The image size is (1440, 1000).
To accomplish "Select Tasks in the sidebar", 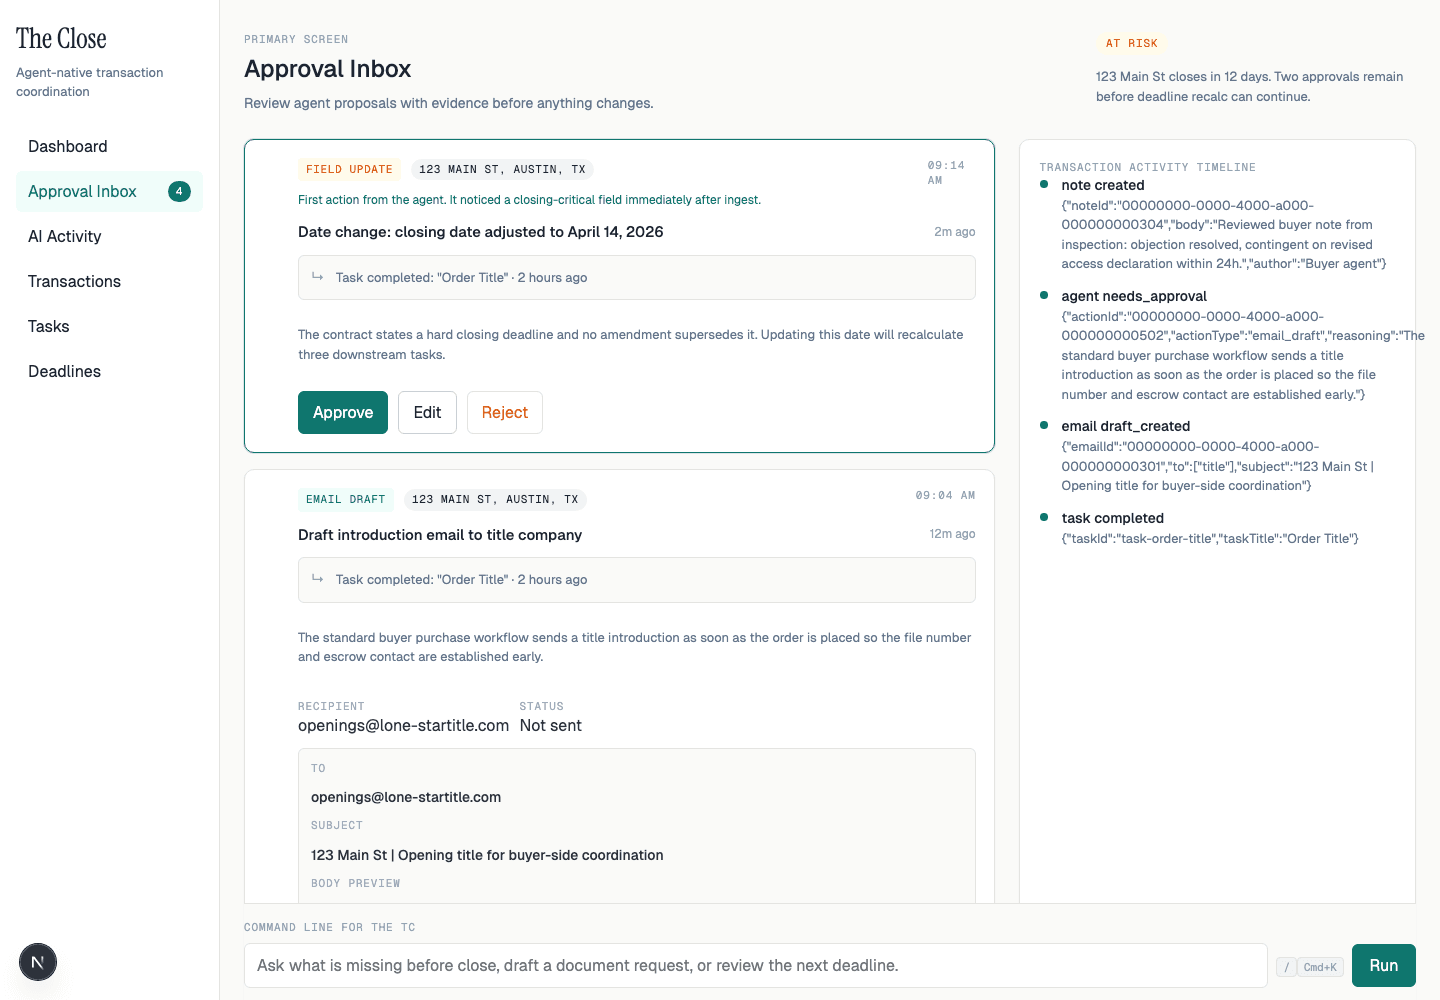I will pos(48,326).
